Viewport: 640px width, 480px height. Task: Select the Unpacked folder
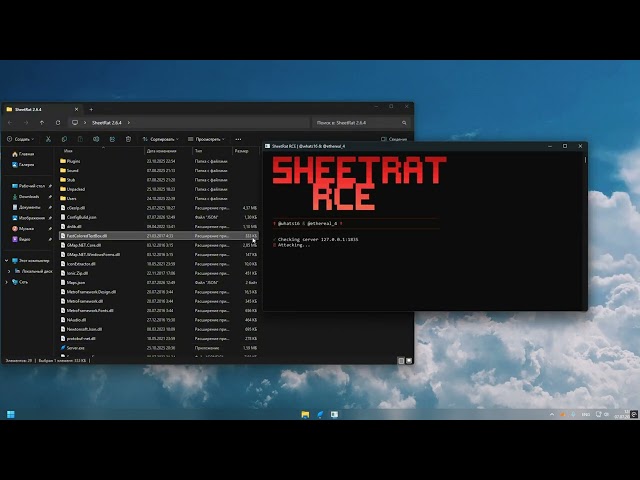159,189
